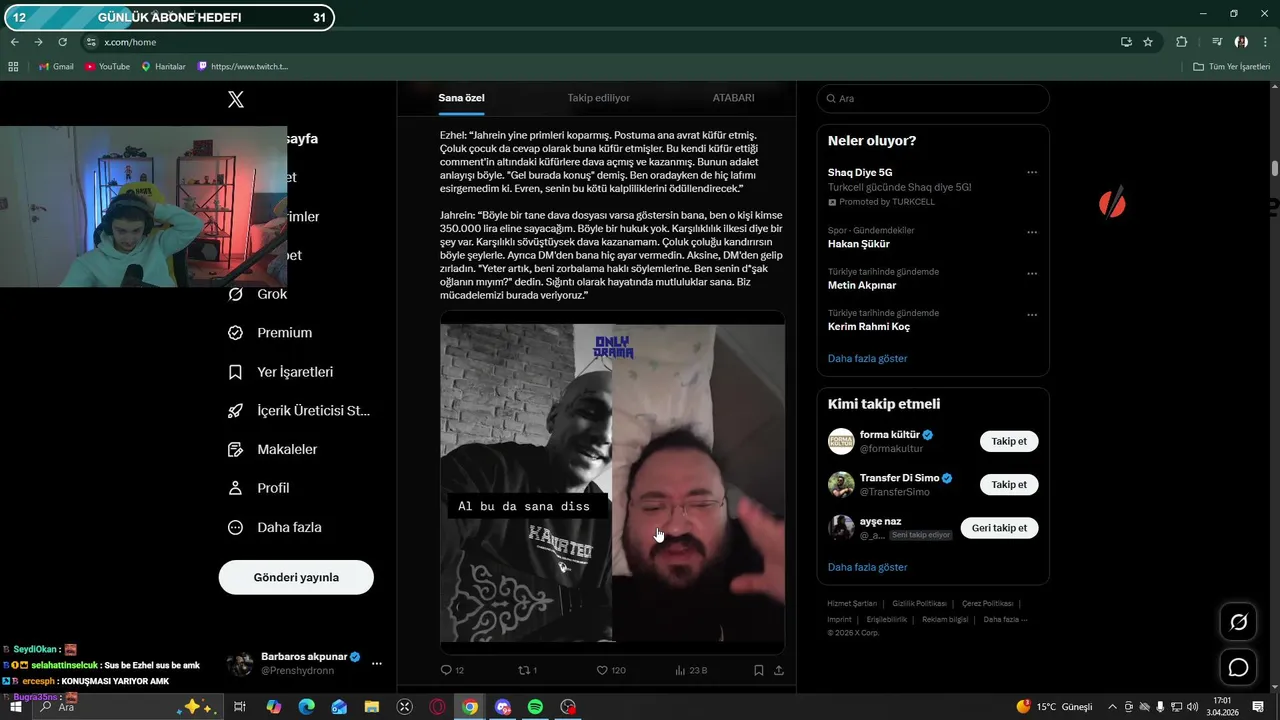Click browser back arrow
The height and width of the screenshot is (720, 1280).
click(x=14, y=42)
